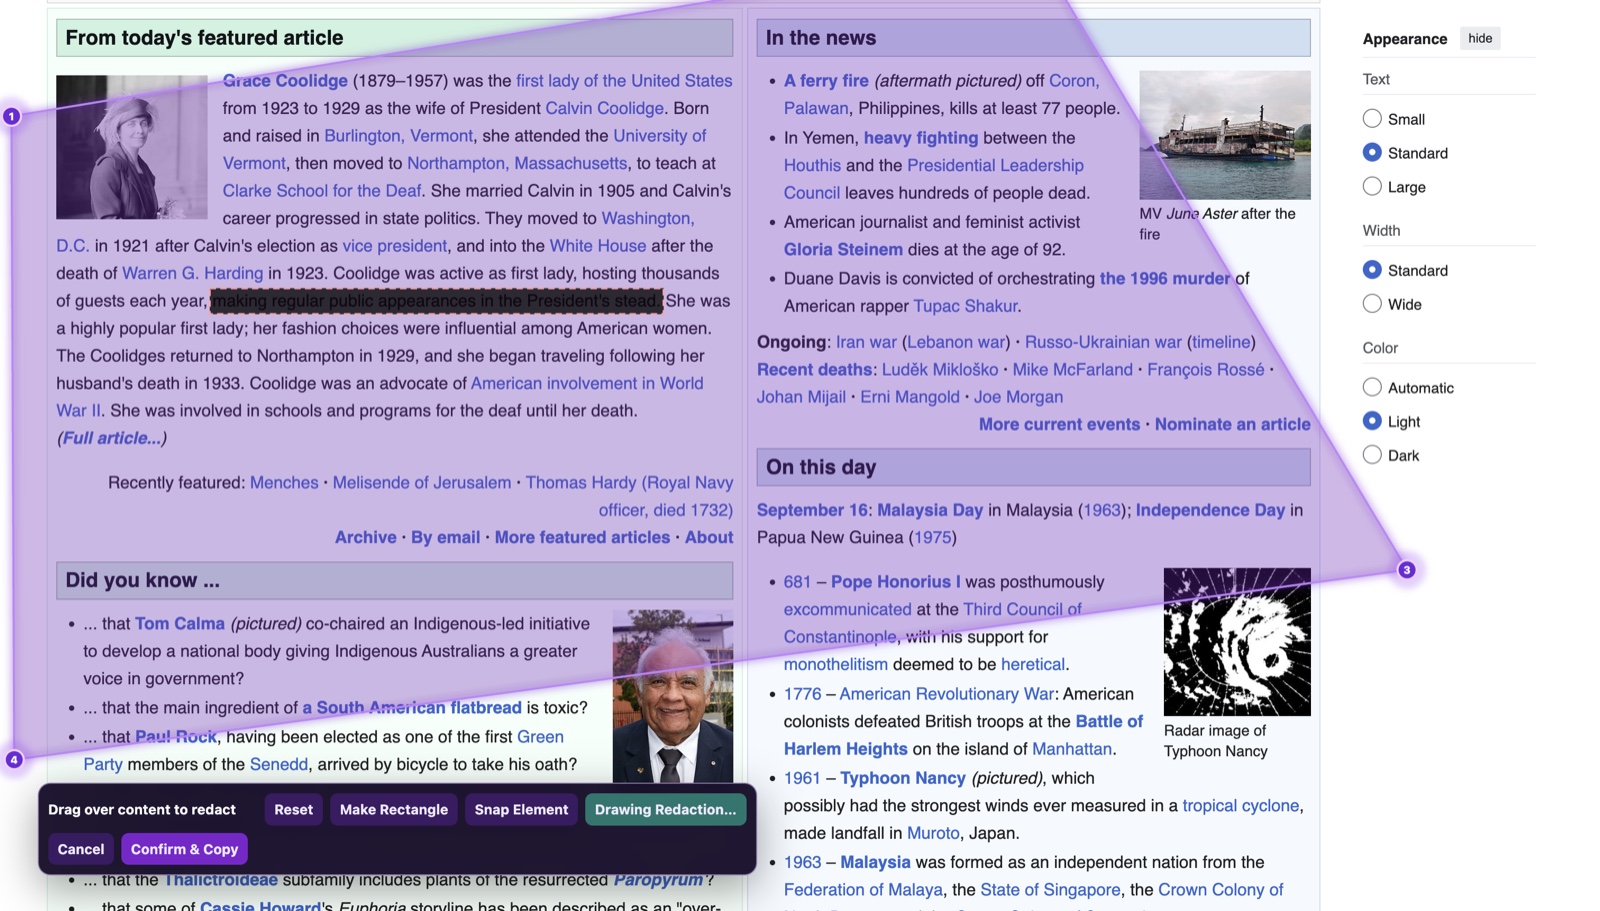1600x911 pixels.
Task: Hide the Appearance panel
Action: pos(1480,39)
